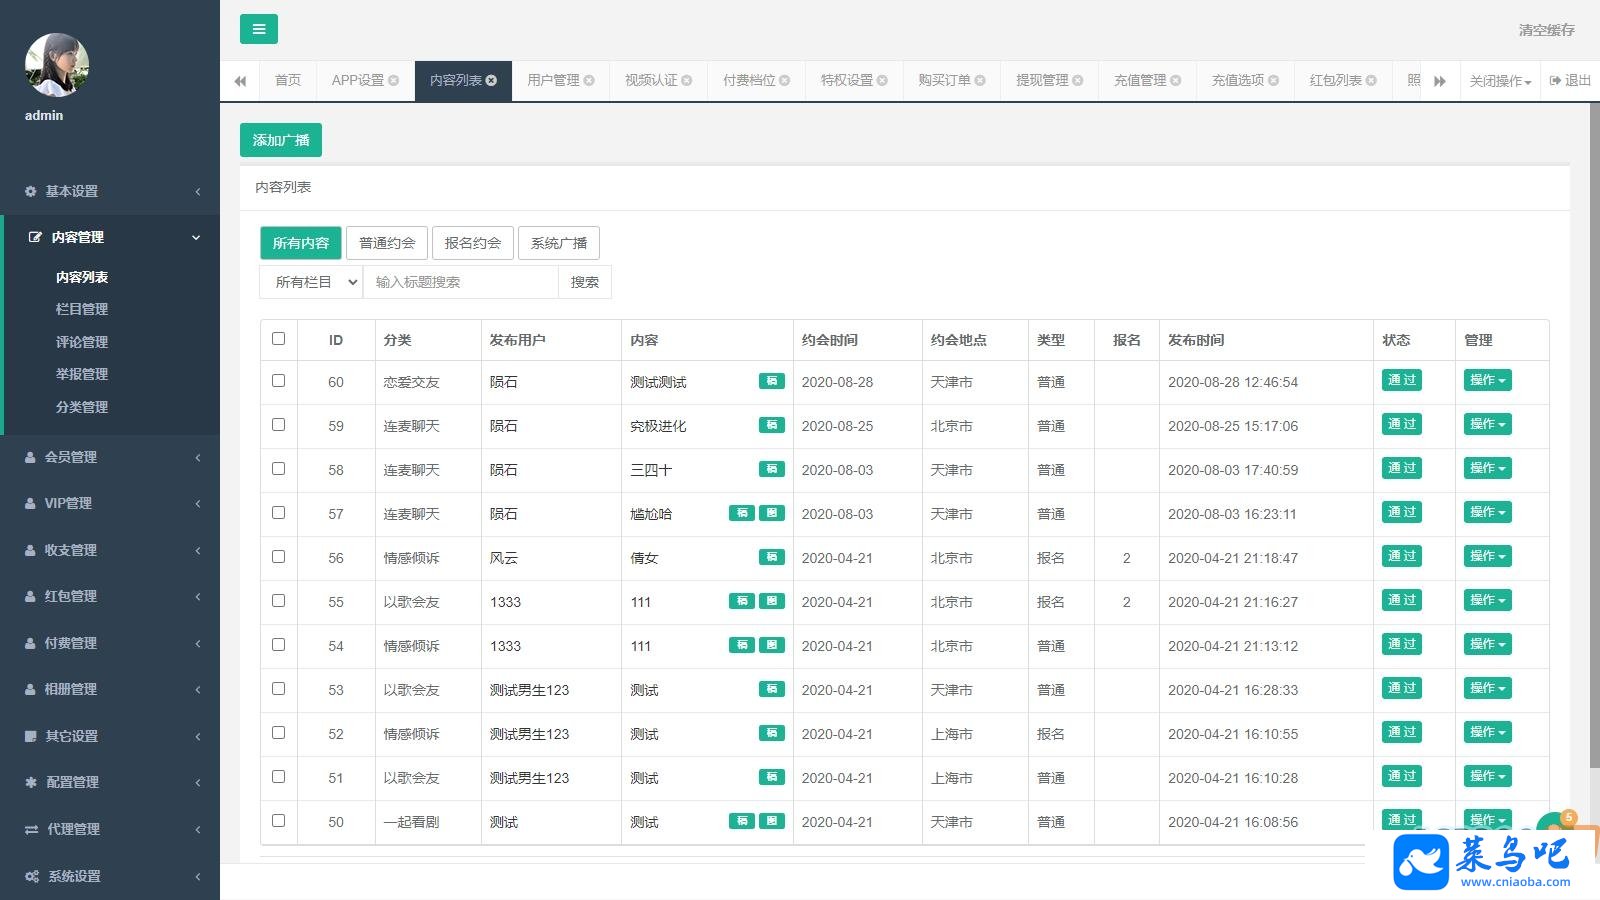Click the 图 badge in row 尴尬哈
Screen dimensions: 1600x900
pos(771,513)
